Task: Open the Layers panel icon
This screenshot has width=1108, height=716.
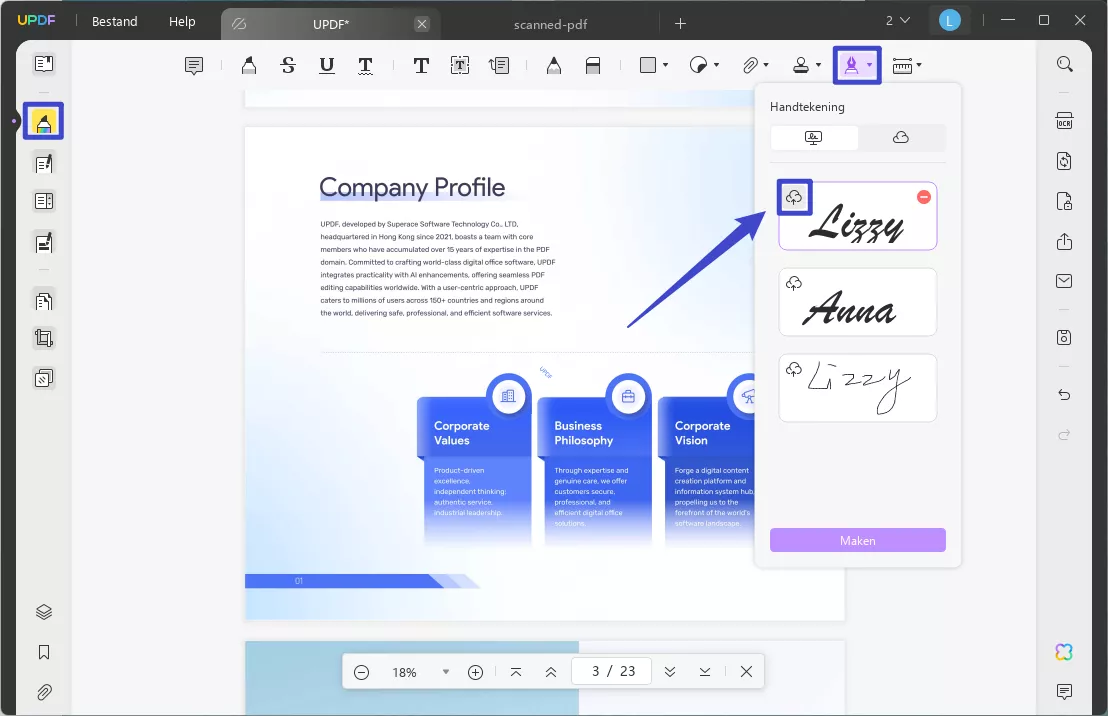Action: [x=44, y=612]
